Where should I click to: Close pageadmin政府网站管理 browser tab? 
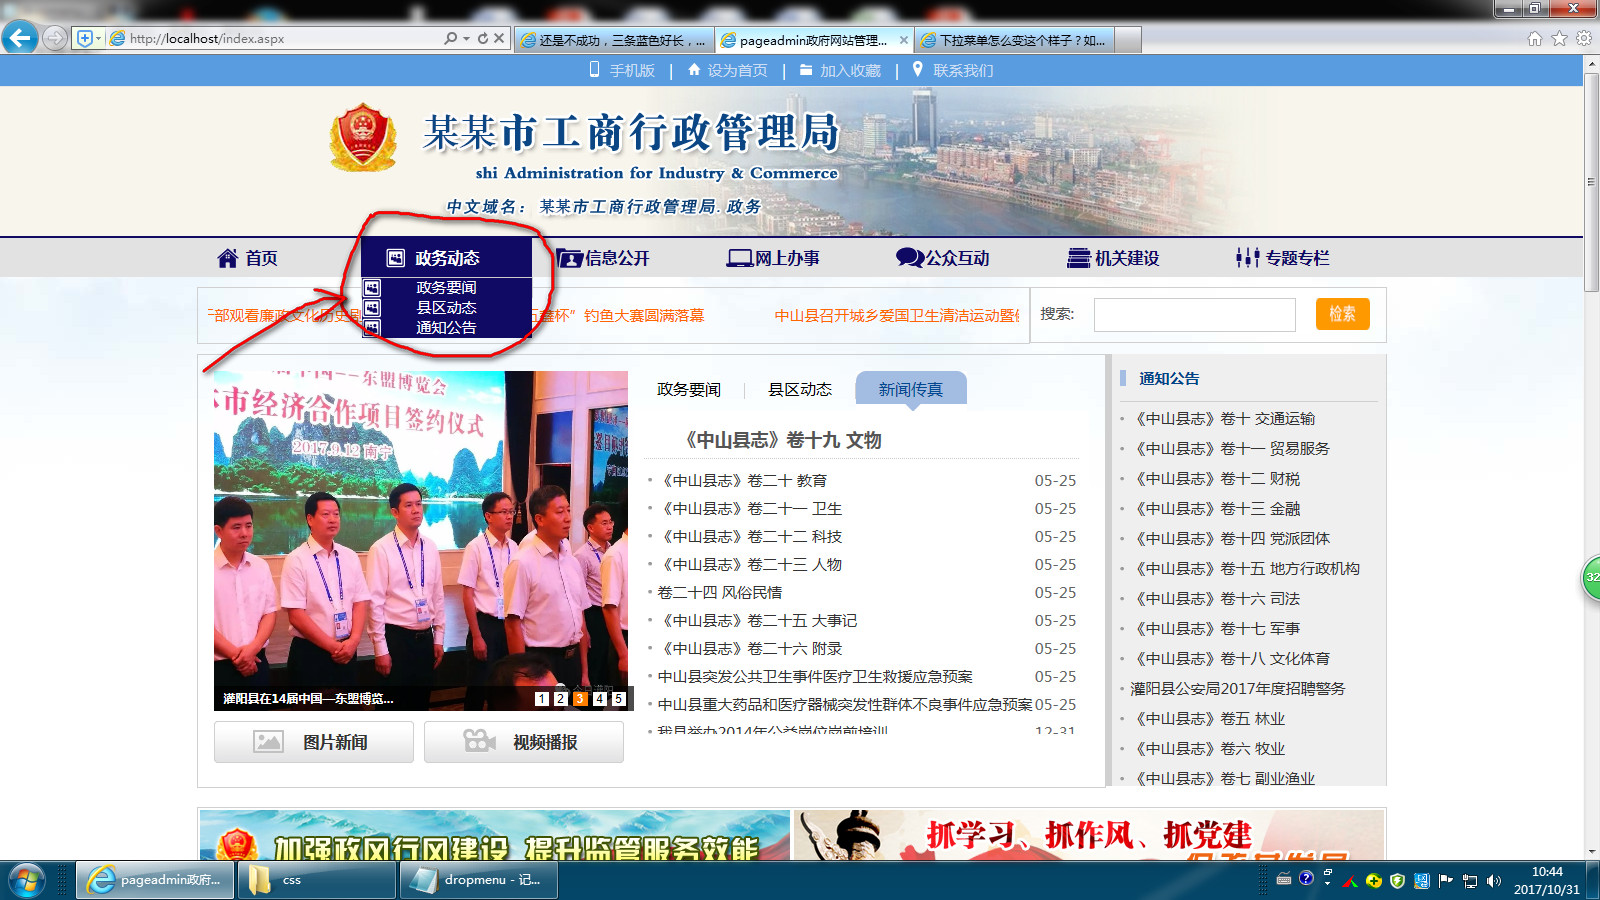(904, 40)
